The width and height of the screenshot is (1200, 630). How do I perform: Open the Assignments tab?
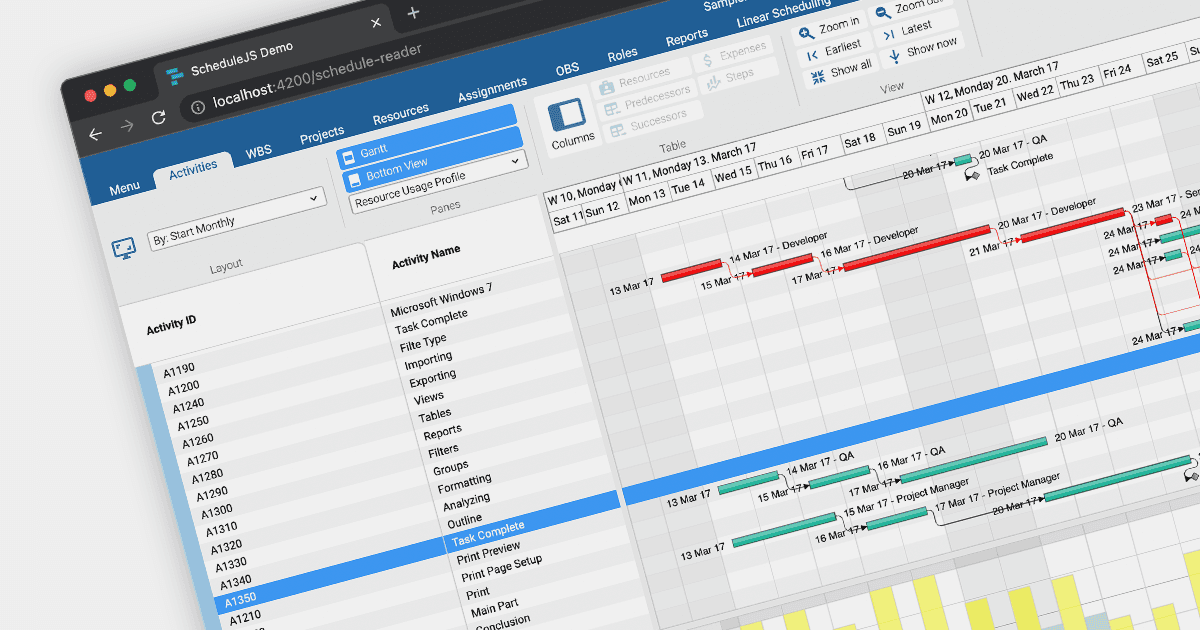click(x=492, y=92)
